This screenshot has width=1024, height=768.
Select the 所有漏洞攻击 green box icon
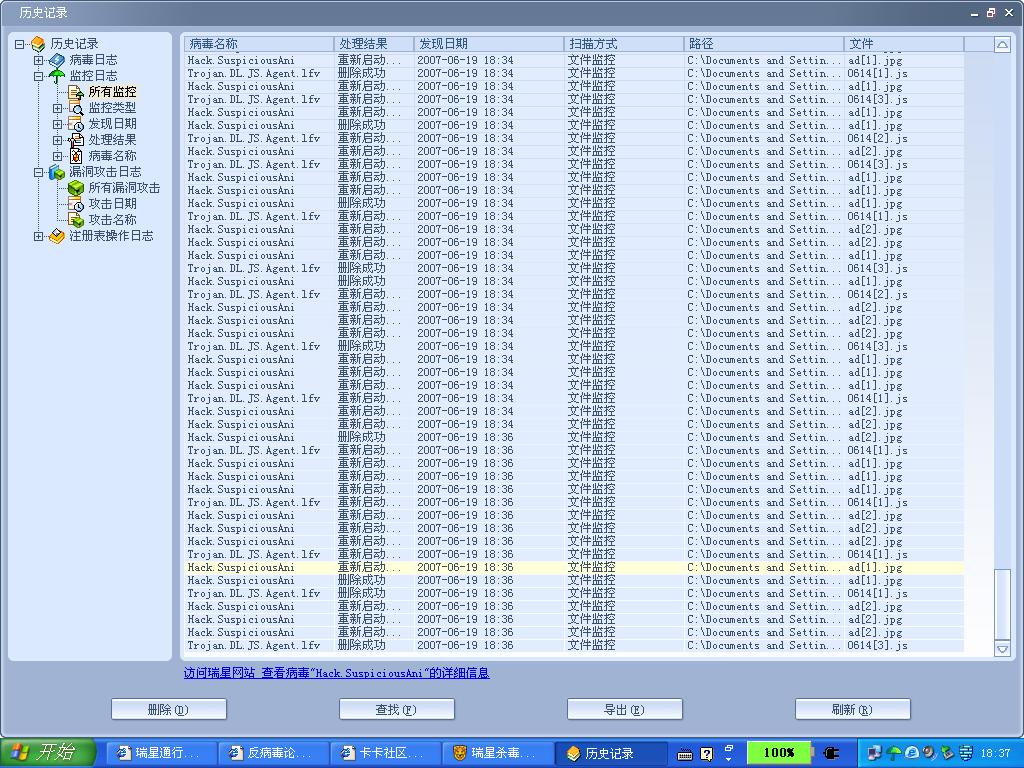[76, 188]
